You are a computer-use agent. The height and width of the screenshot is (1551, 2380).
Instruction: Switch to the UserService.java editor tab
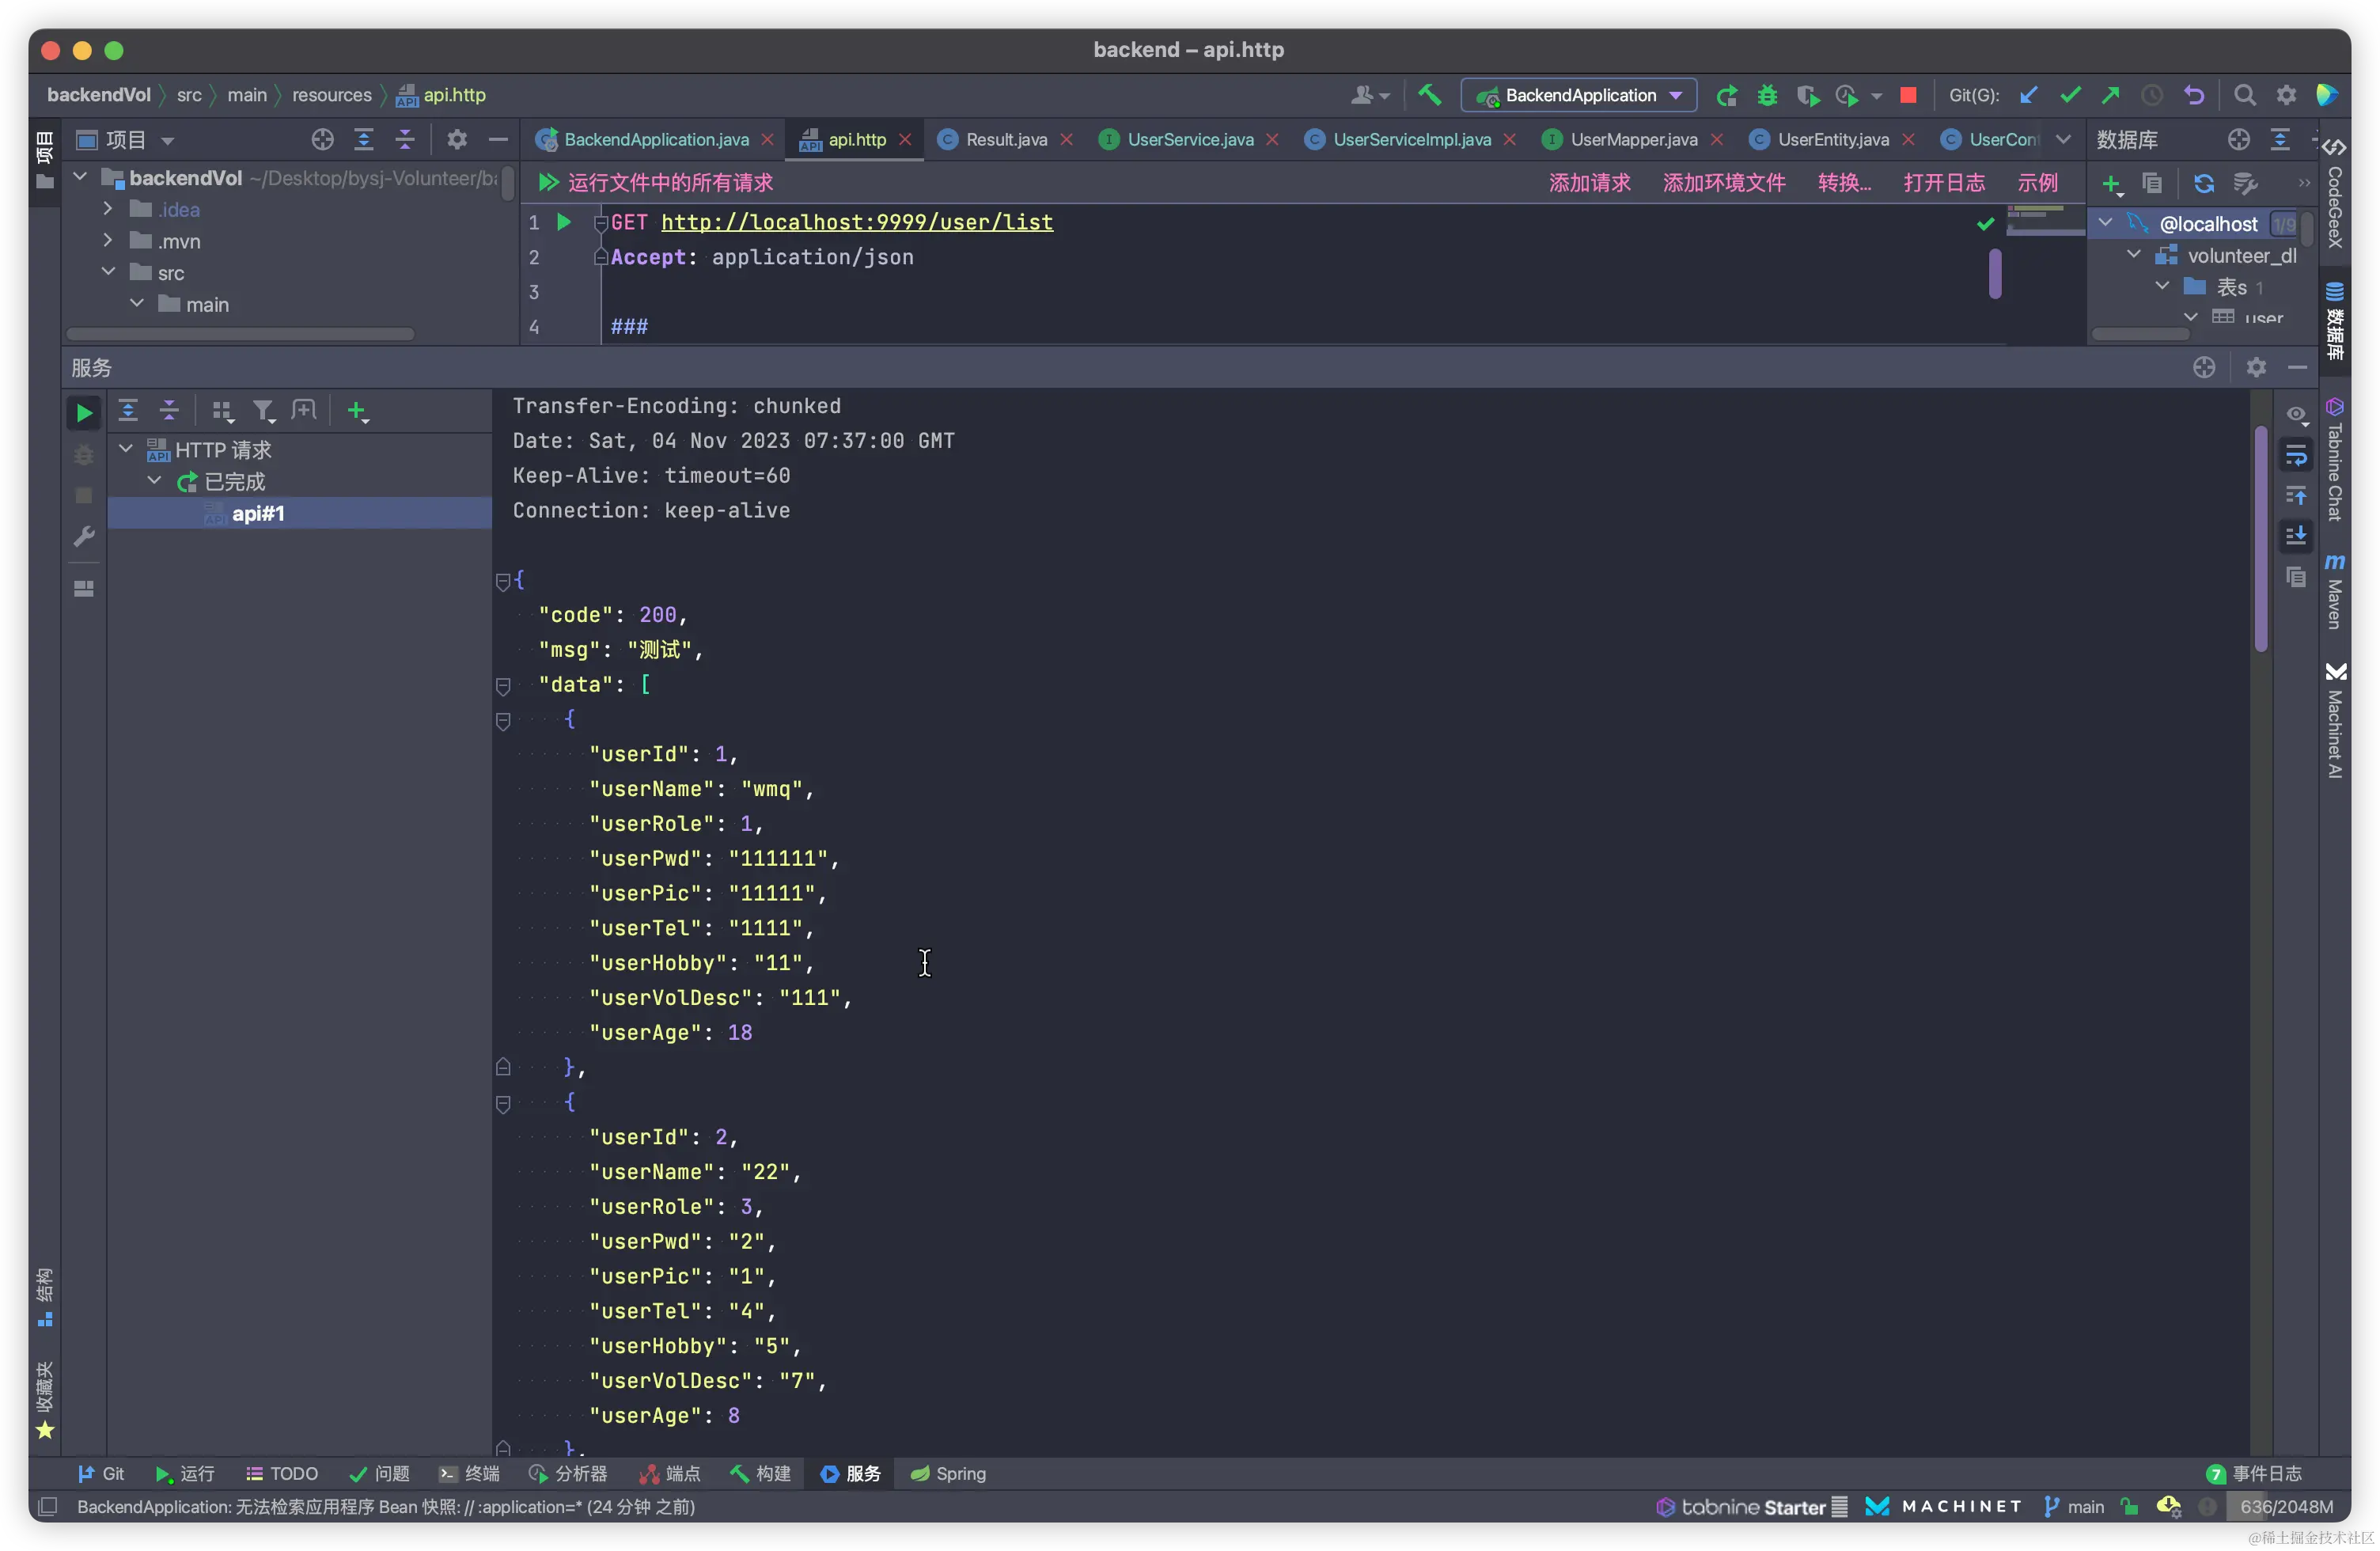(1189, 139)
